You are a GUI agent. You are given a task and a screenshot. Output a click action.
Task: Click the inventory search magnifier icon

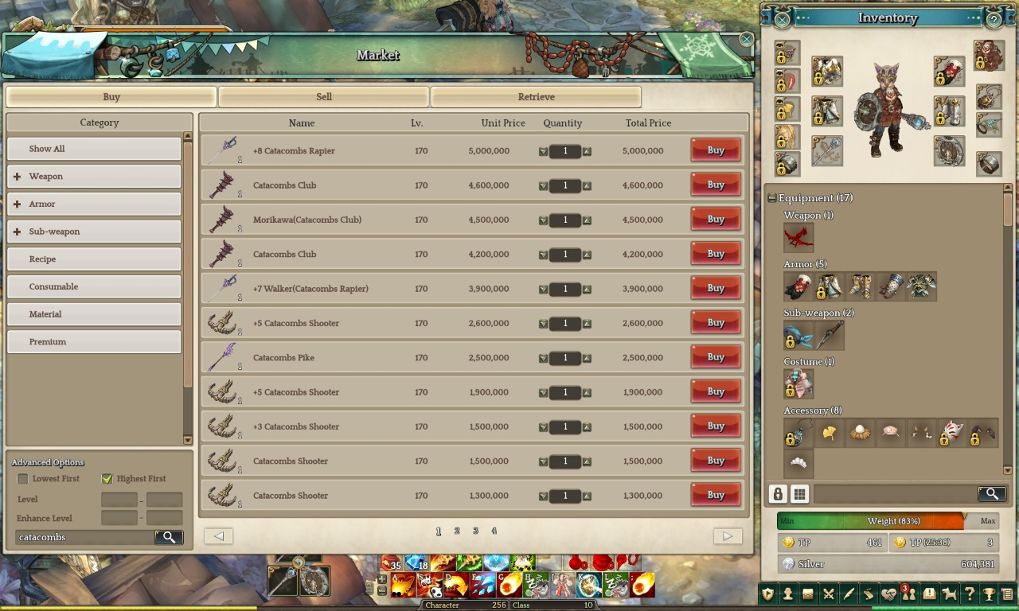click(991, 494)
